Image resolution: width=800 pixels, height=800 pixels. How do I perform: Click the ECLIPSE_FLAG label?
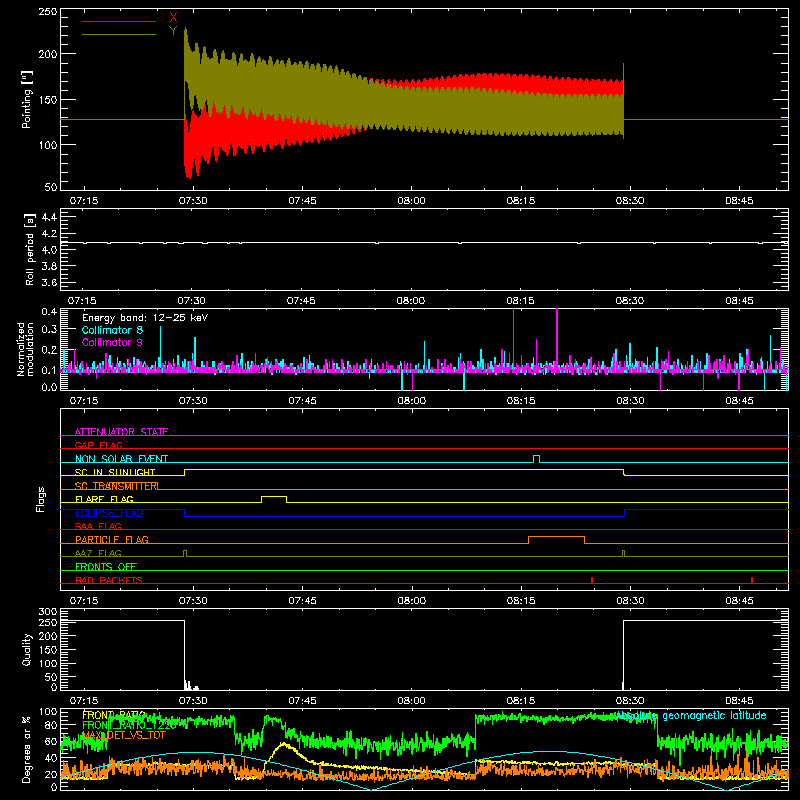tap(109, 513)
